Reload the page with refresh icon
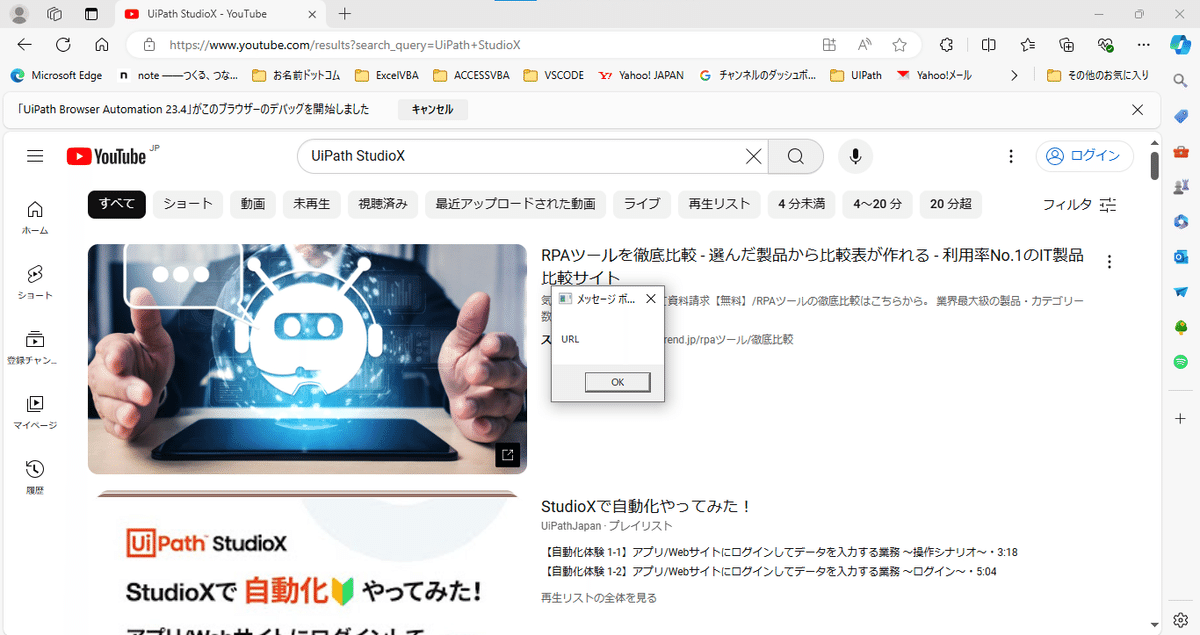This screenshot has height=635, width=1200. point(63,45)
